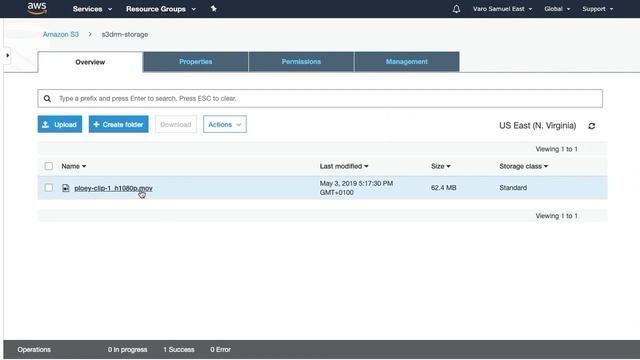The height and width of the screenshot is (360, 640).
Task: Expand the left side panel arrow
Action: 7,55
